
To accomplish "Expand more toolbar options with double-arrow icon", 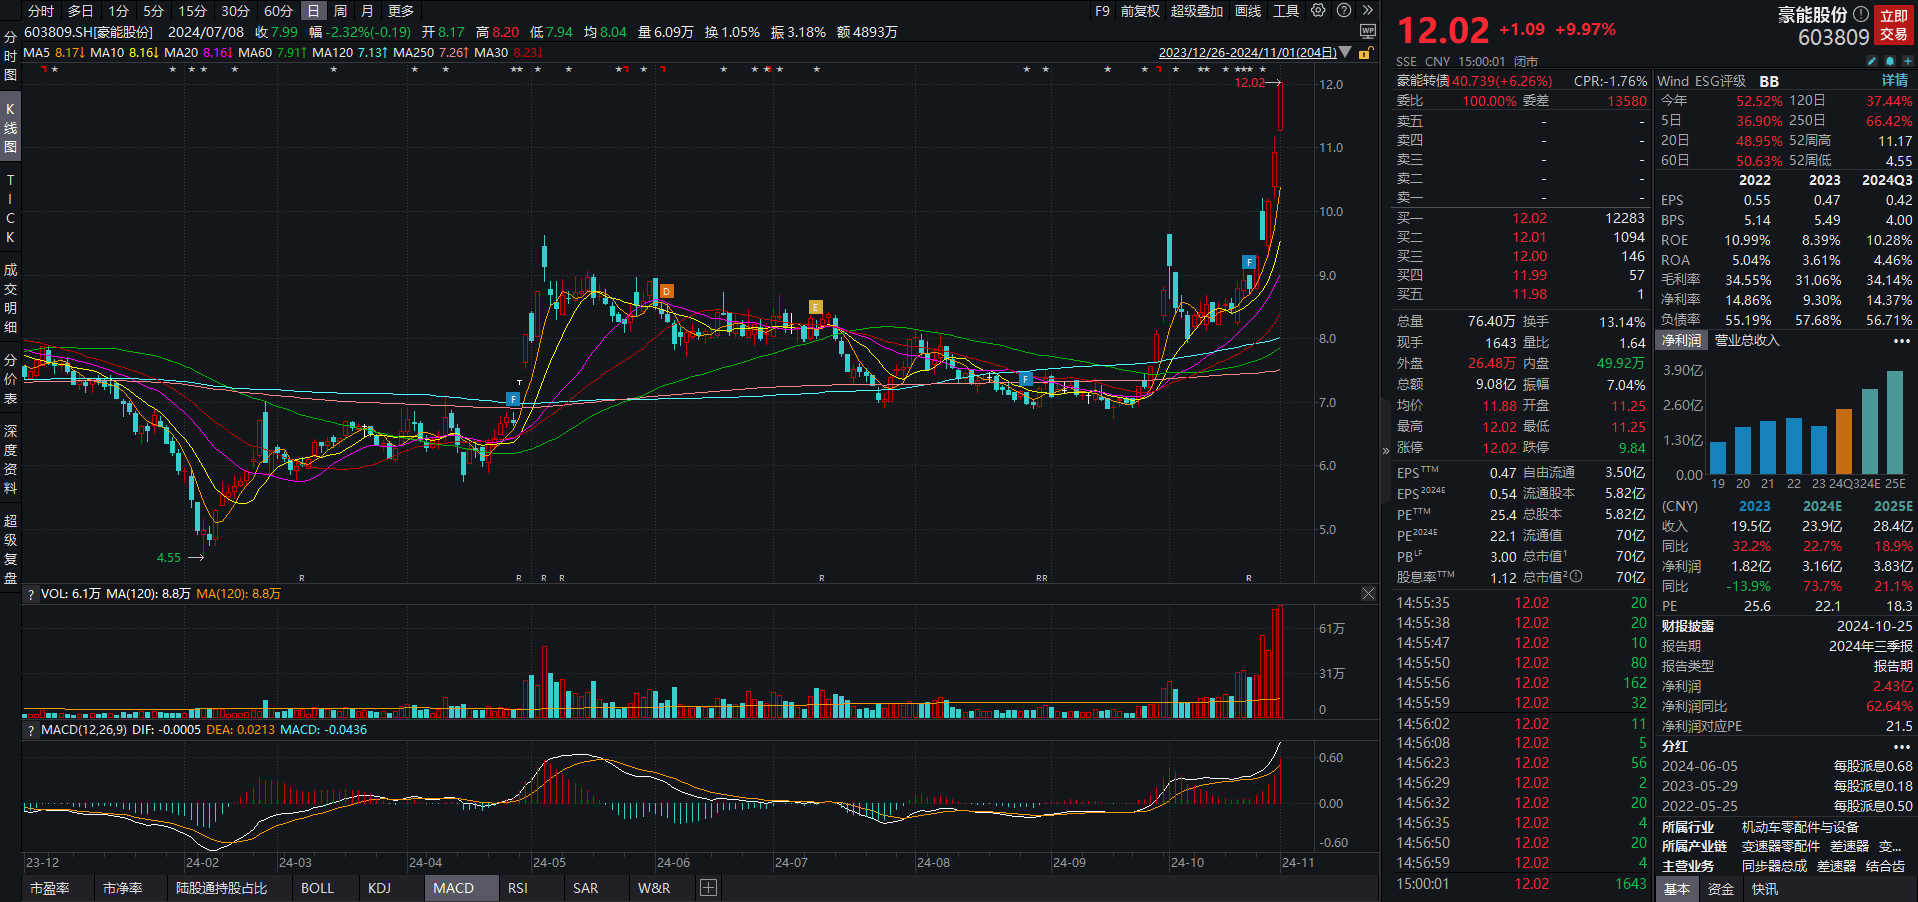I will coord(1368,10).
